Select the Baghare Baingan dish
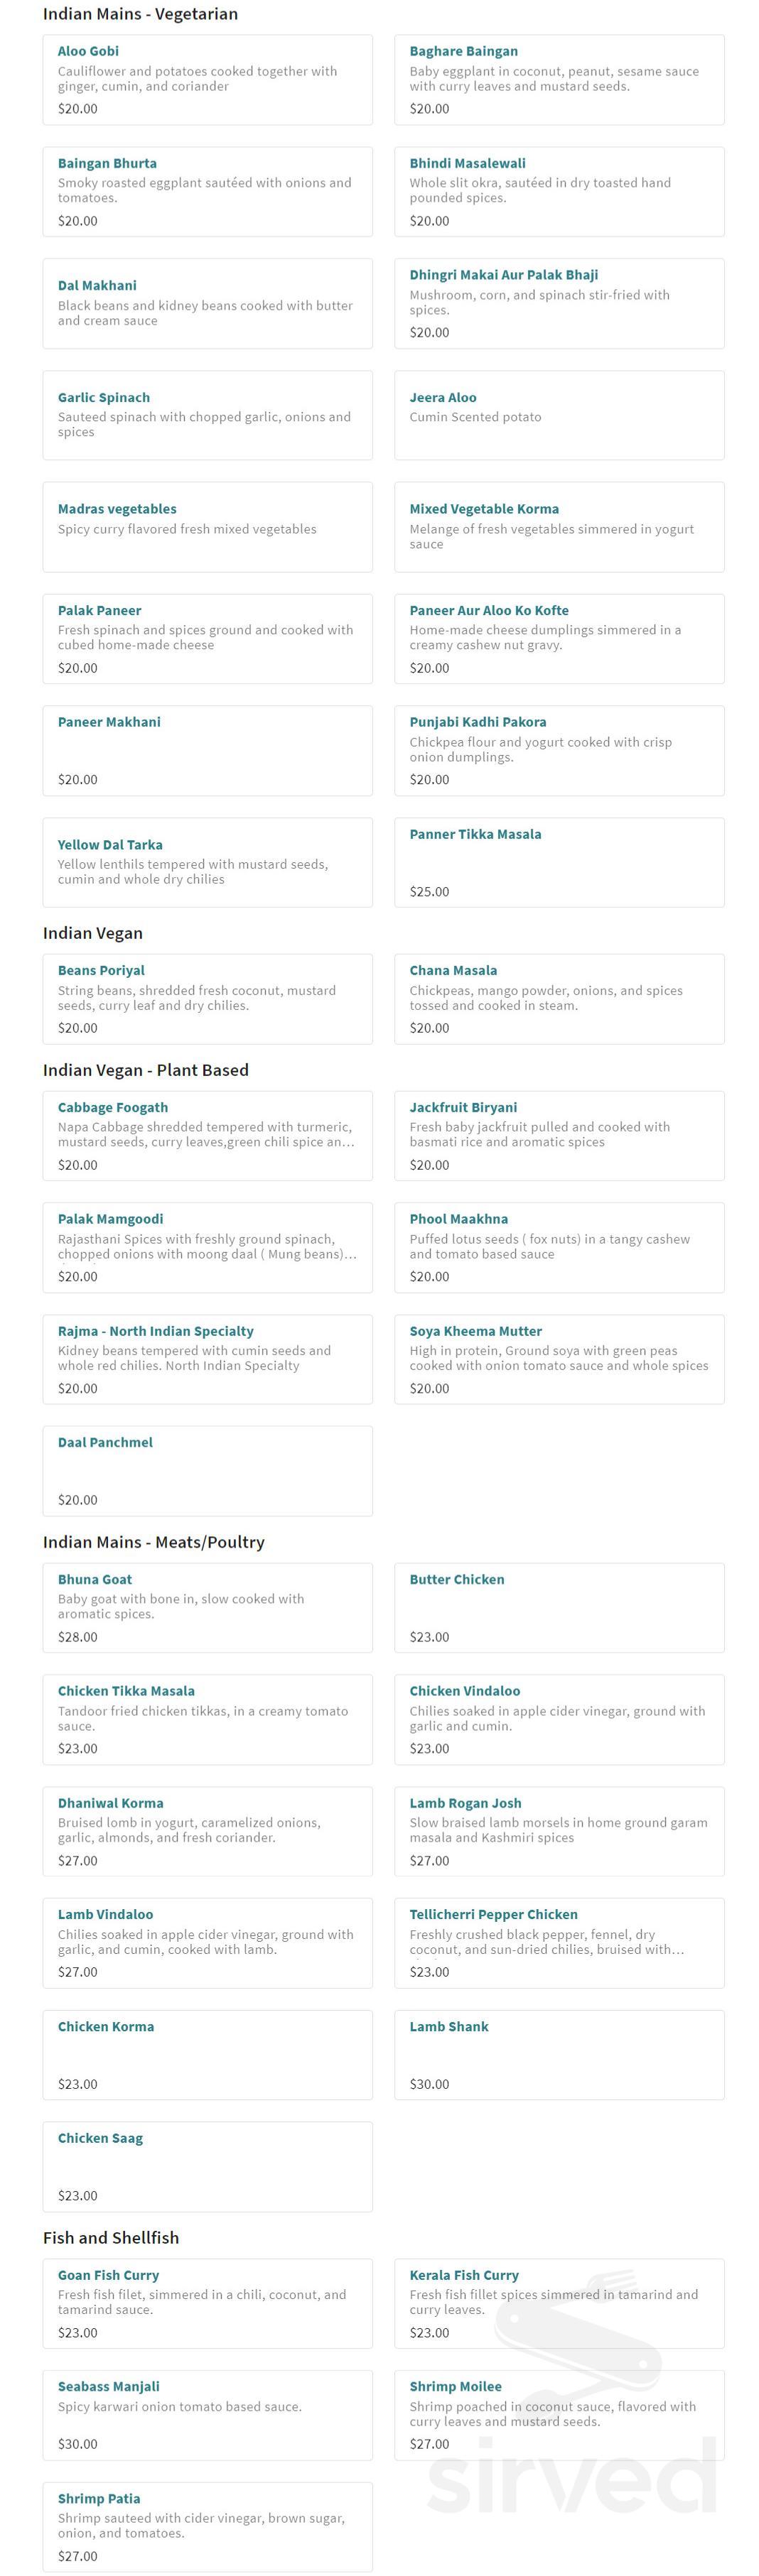Viewport: 759px width, 2576px height. point(463,51)
